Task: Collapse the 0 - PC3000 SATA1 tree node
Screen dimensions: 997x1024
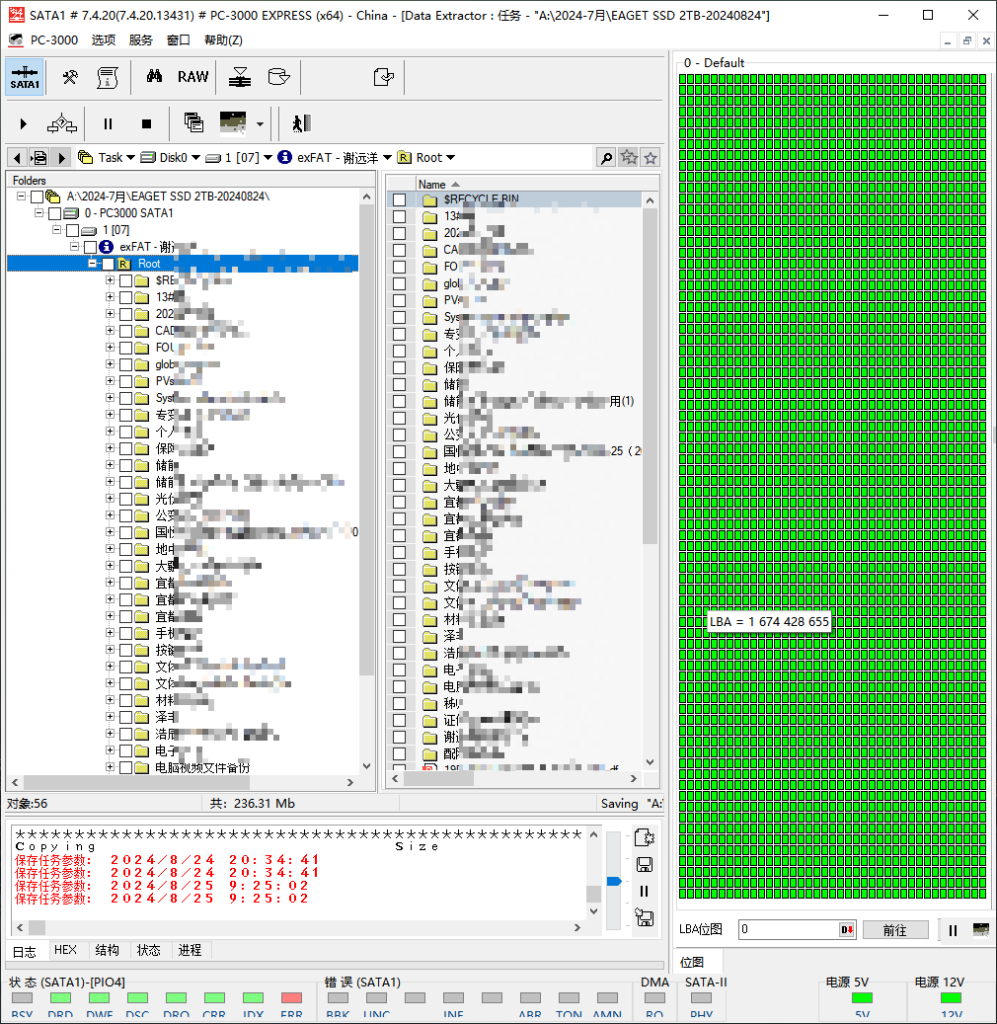Action: point(39,213)
